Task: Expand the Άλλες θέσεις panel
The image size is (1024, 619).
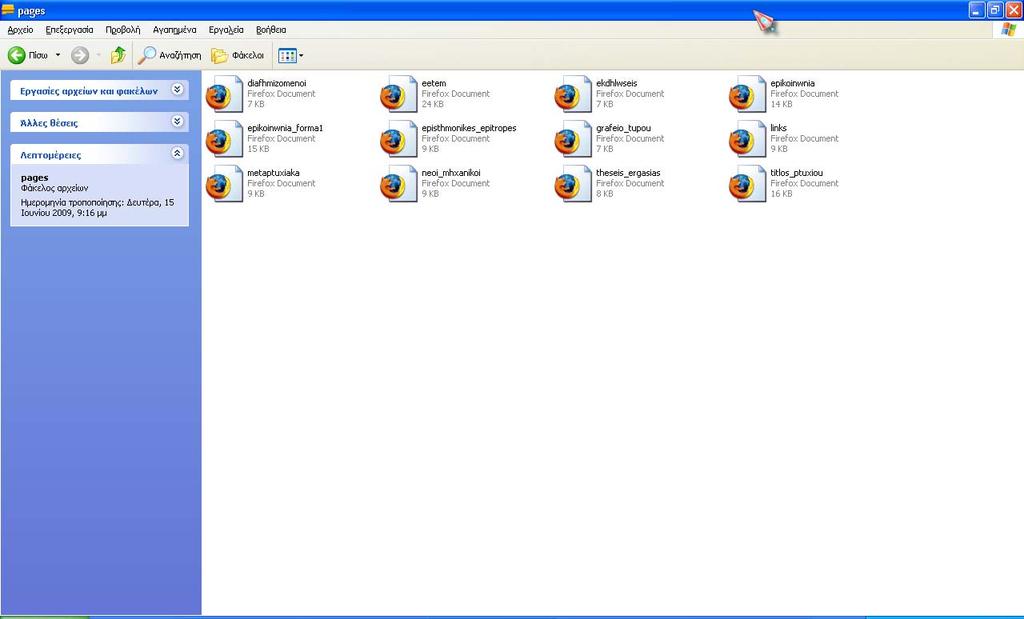Action: (177, 121)
